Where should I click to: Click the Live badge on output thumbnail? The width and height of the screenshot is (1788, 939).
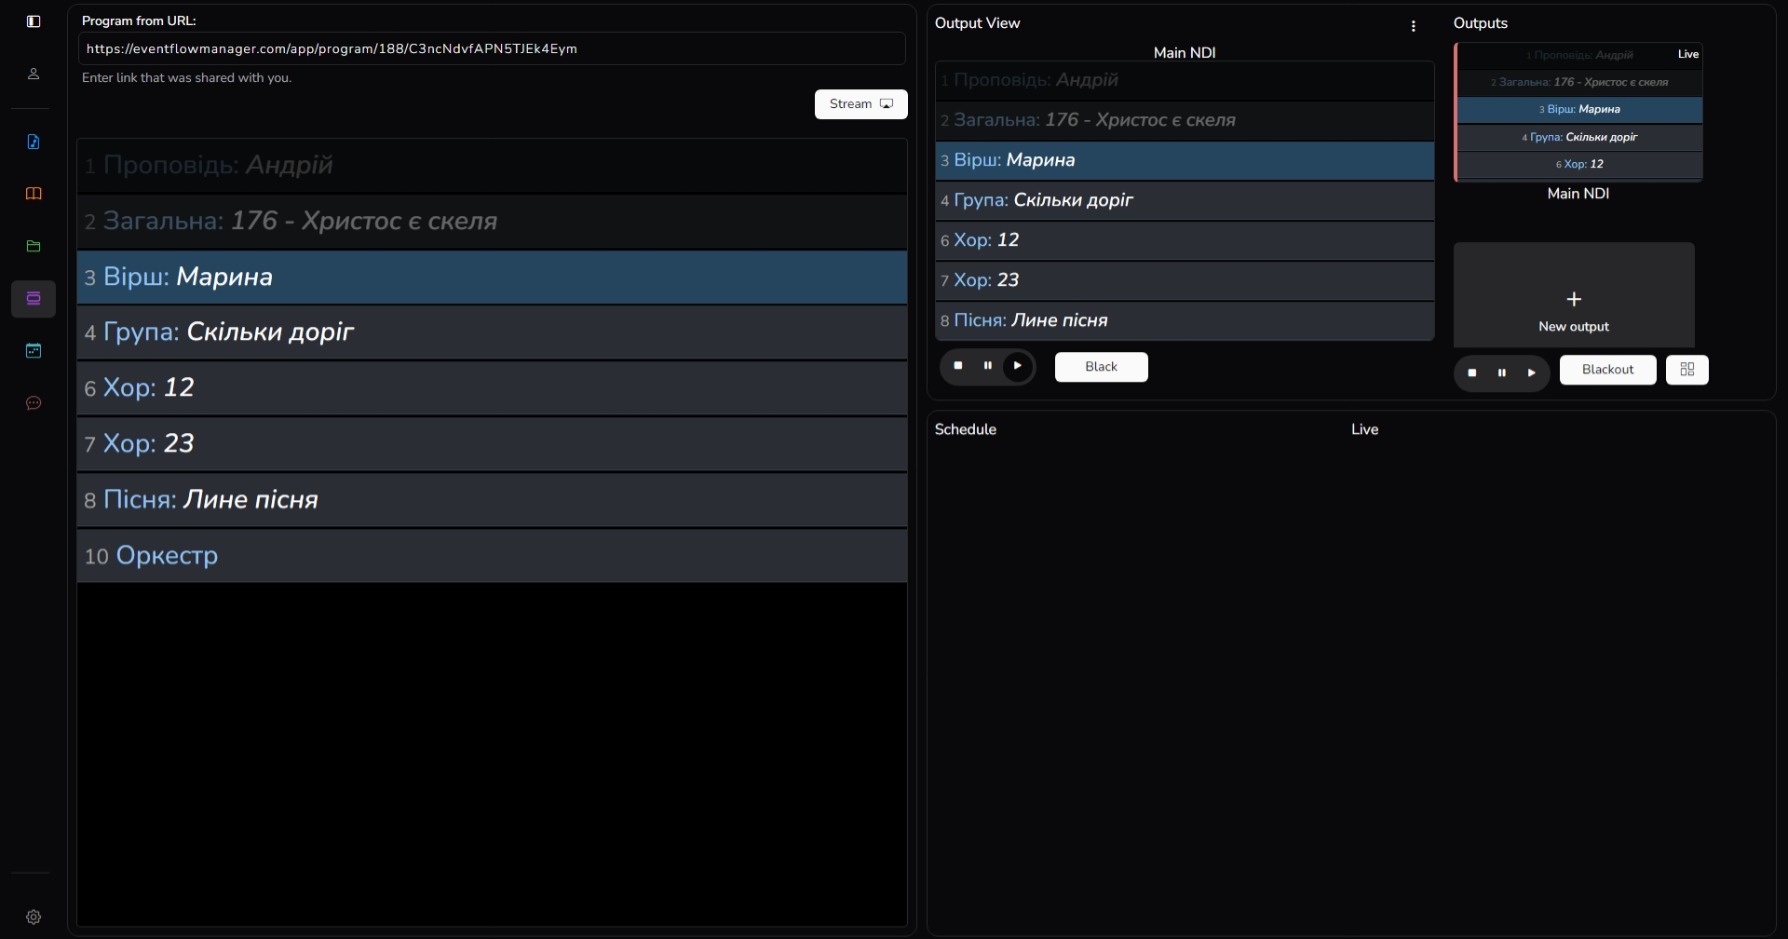tap(1688, 54)
